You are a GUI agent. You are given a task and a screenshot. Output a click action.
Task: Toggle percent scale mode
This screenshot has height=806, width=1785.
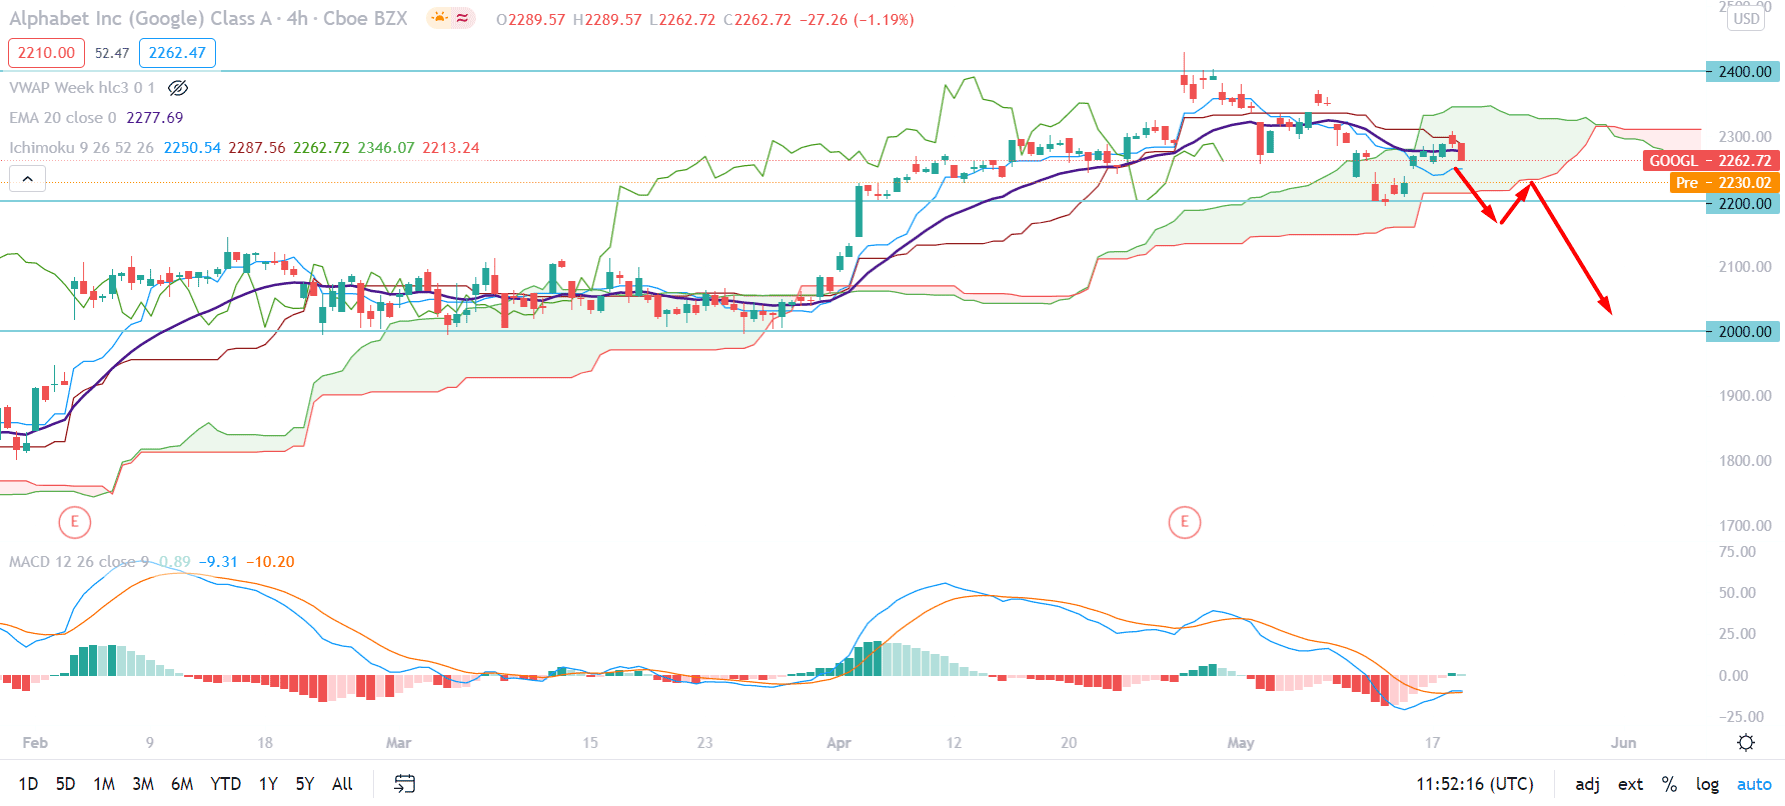pyautogui.click(x=1669, y=784)
